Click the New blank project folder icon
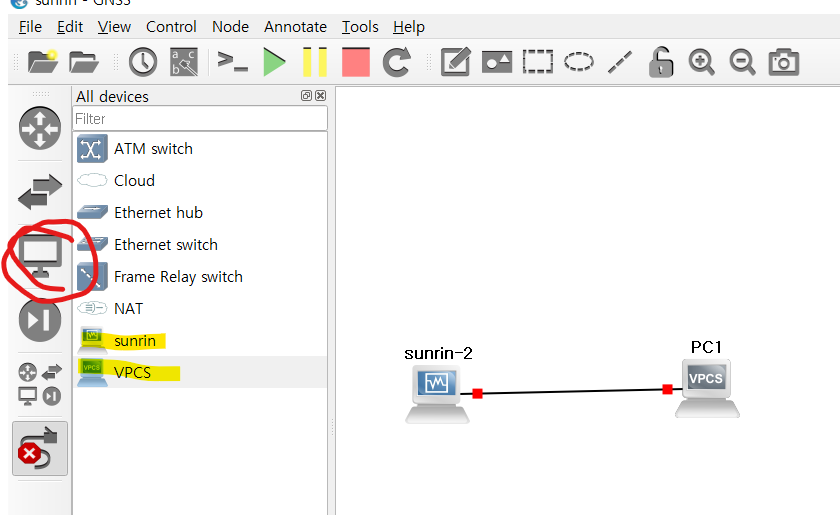The width and height of the screenshot is (840, 515). tap(43, 62)
